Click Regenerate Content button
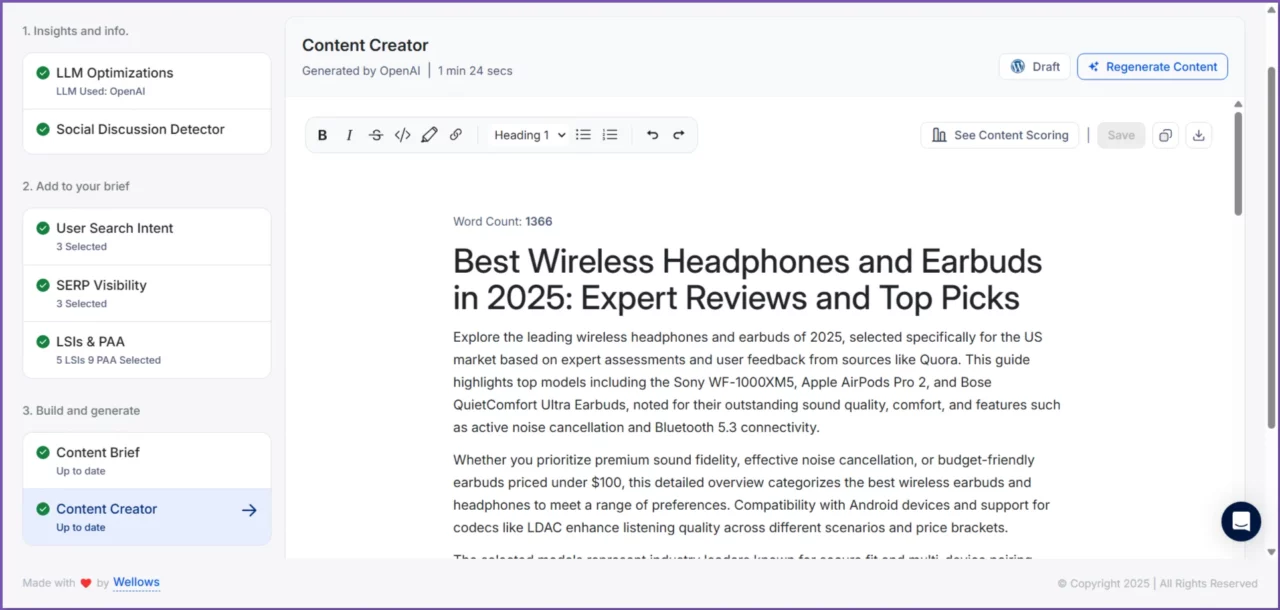Image resolution: width=1280 pixels, height=610 pixels. pyautogui.click(x=1152, y=67)
